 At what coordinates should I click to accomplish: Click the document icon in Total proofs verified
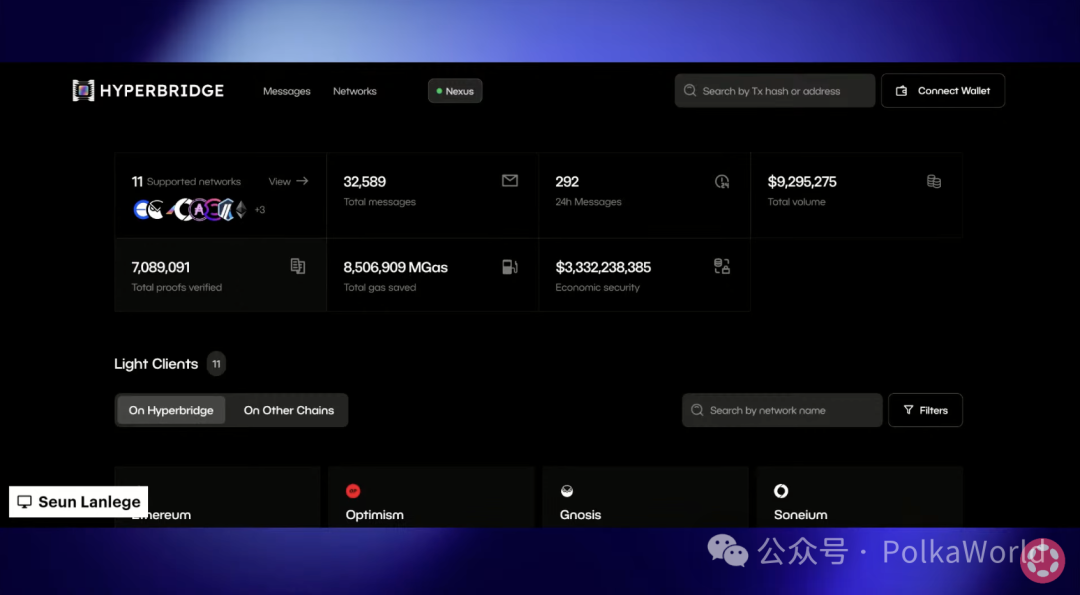coord(298,266)
